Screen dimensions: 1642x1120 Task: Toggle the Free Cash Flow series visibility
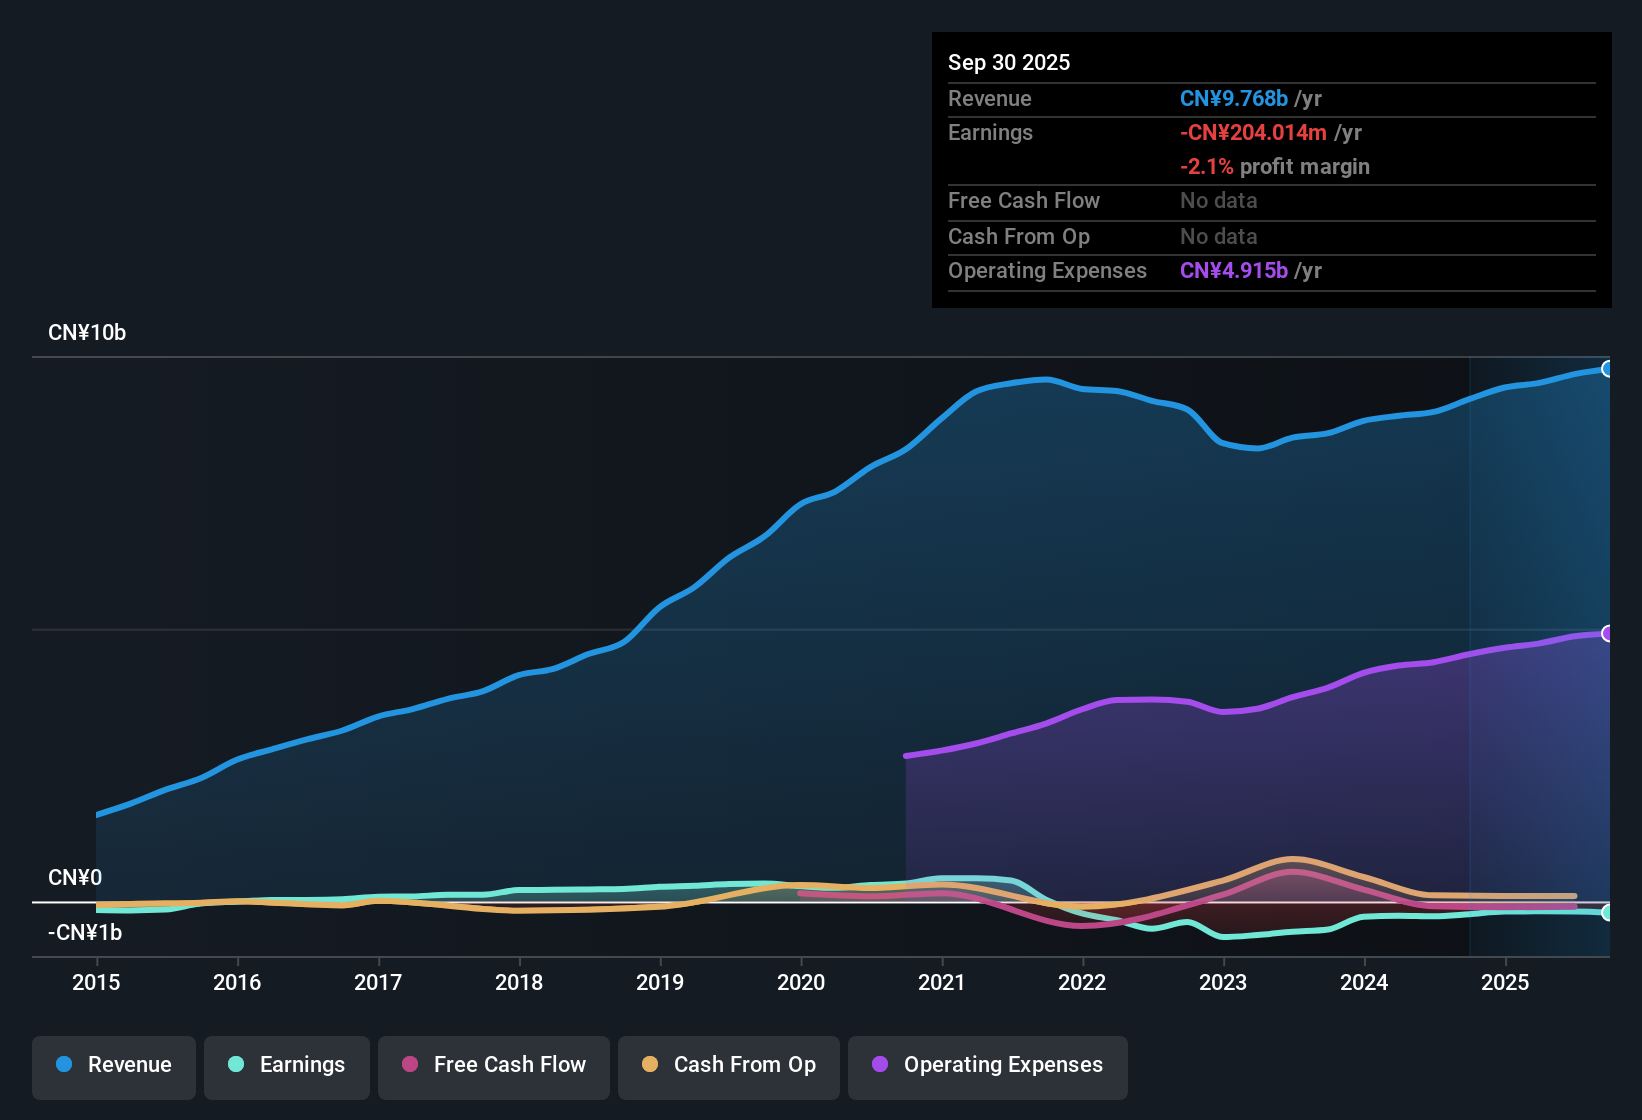click(493, 1065)
